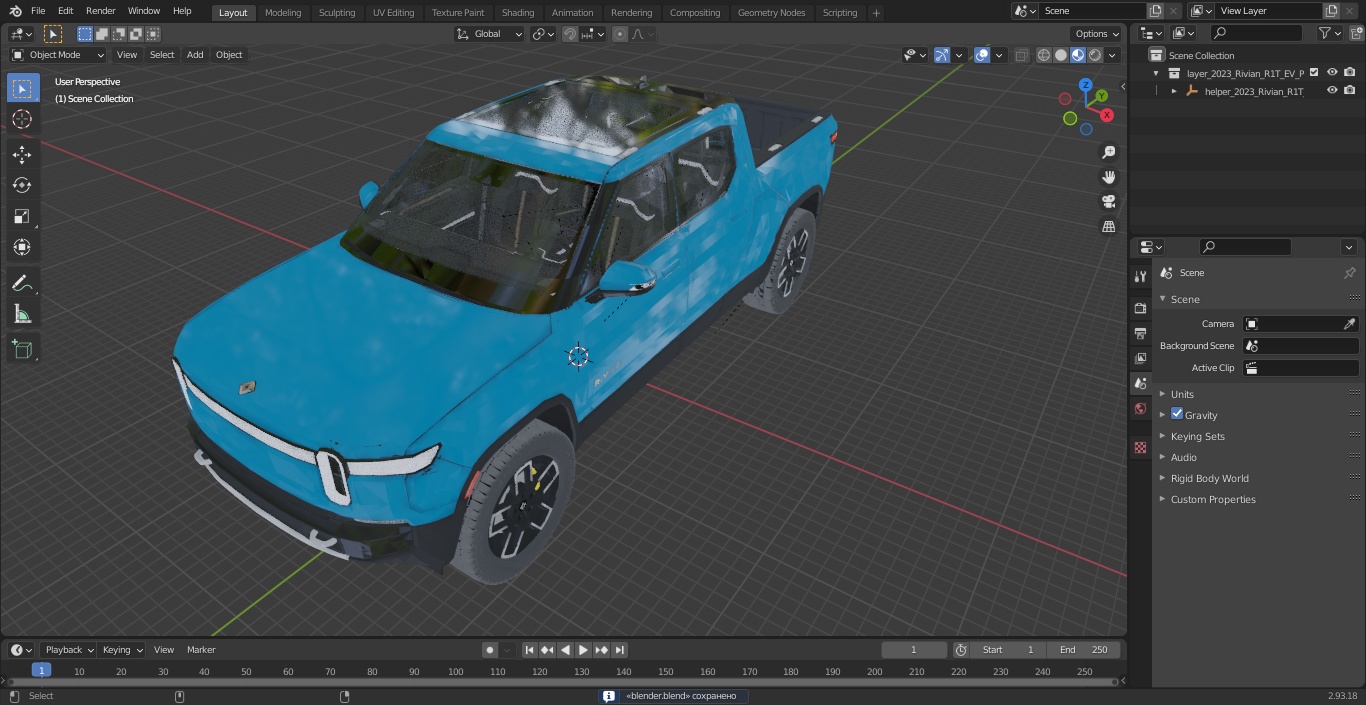Switch to rendered viewport shading
This screenshot has width=1366, height=705.
pyautogui.click(x=1095, y=55)
